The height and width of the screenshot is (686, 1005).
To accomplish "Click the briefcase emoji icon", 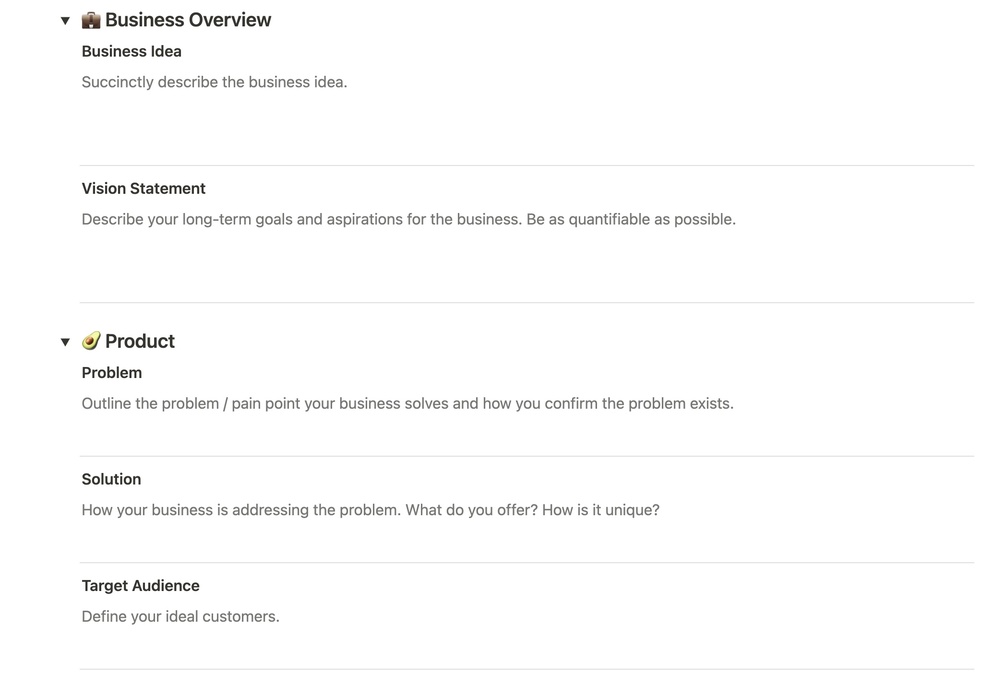I will (91, 20).
